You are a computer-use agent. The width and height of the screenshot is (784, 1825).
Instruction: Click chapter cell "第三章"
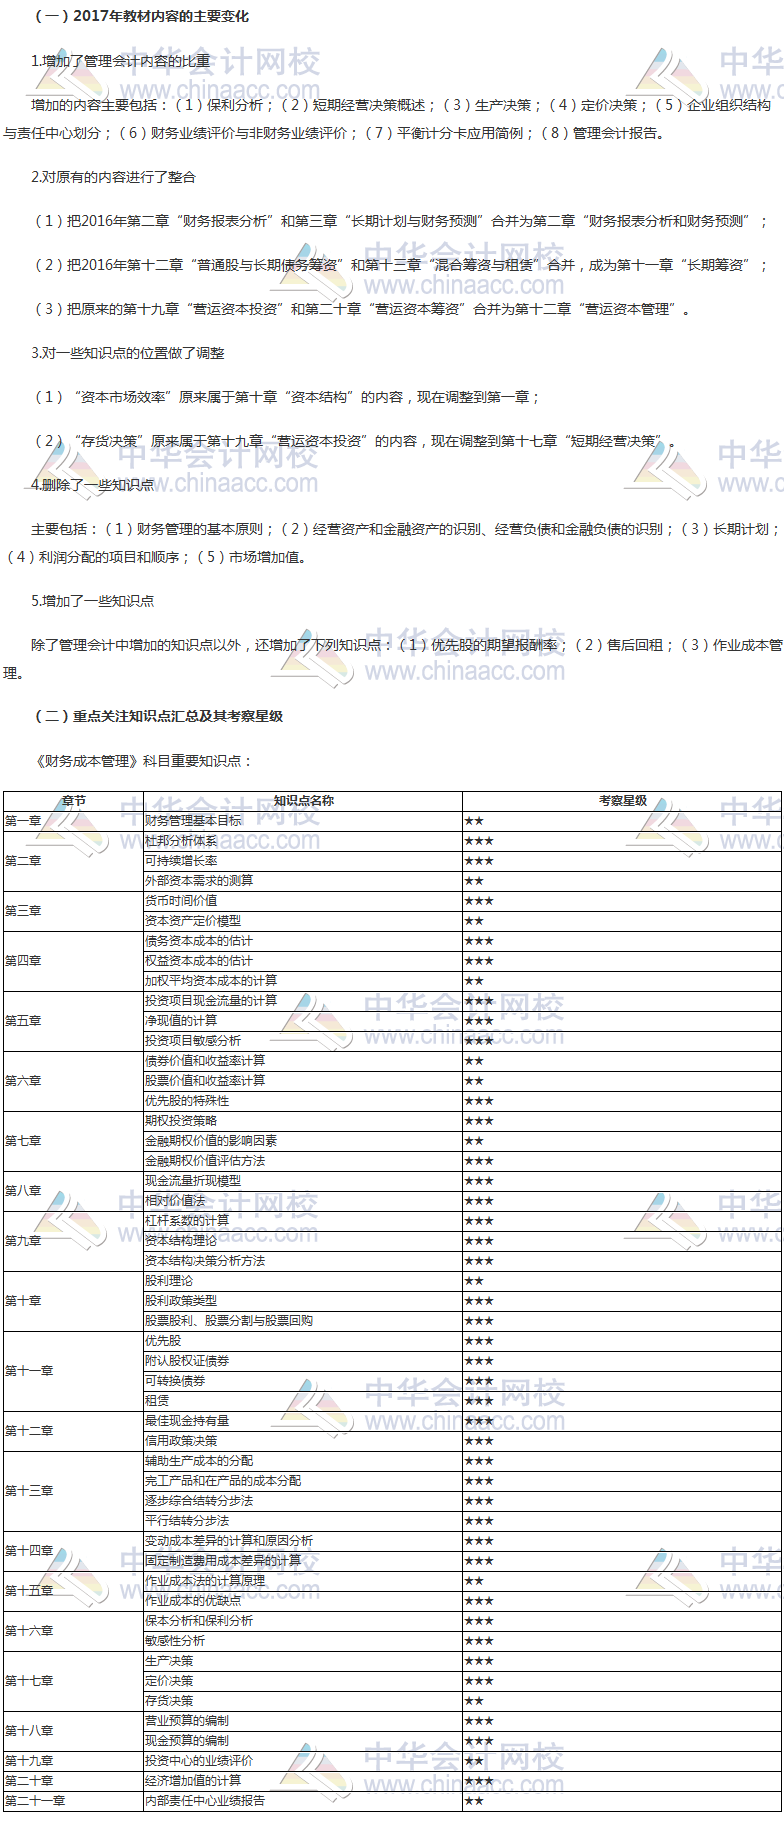tap(74, 911)
